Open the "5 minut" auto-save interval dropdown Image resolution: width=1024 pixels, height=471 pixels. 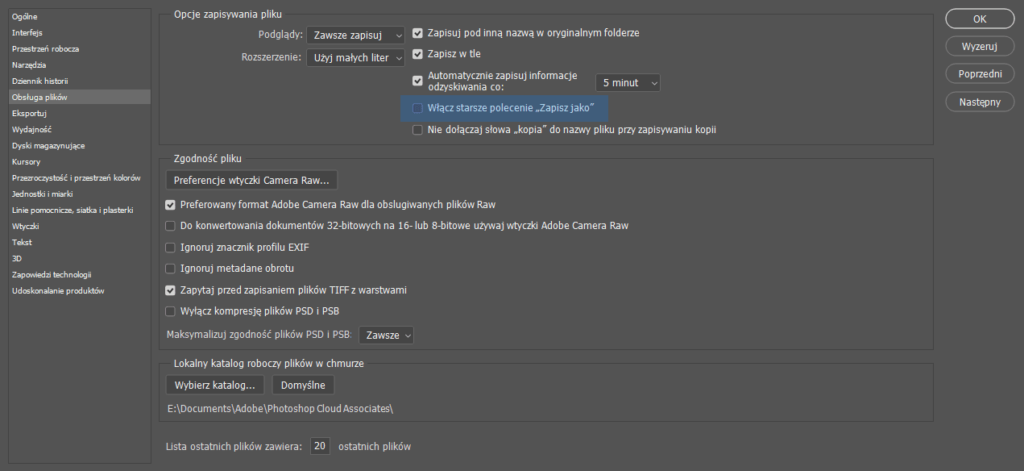pyautogui.click(x=628, y=83)
